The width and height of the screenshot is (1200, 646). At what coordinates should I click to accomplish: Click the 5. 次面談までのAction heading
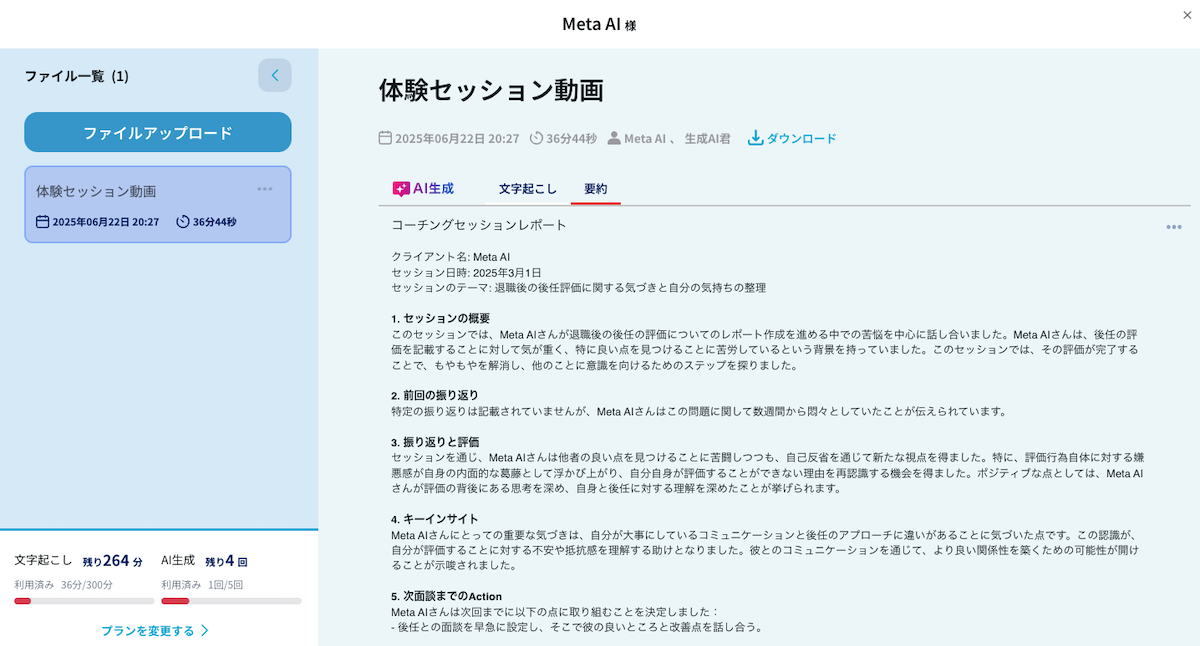pyautogui.click(x=446, y=596)
